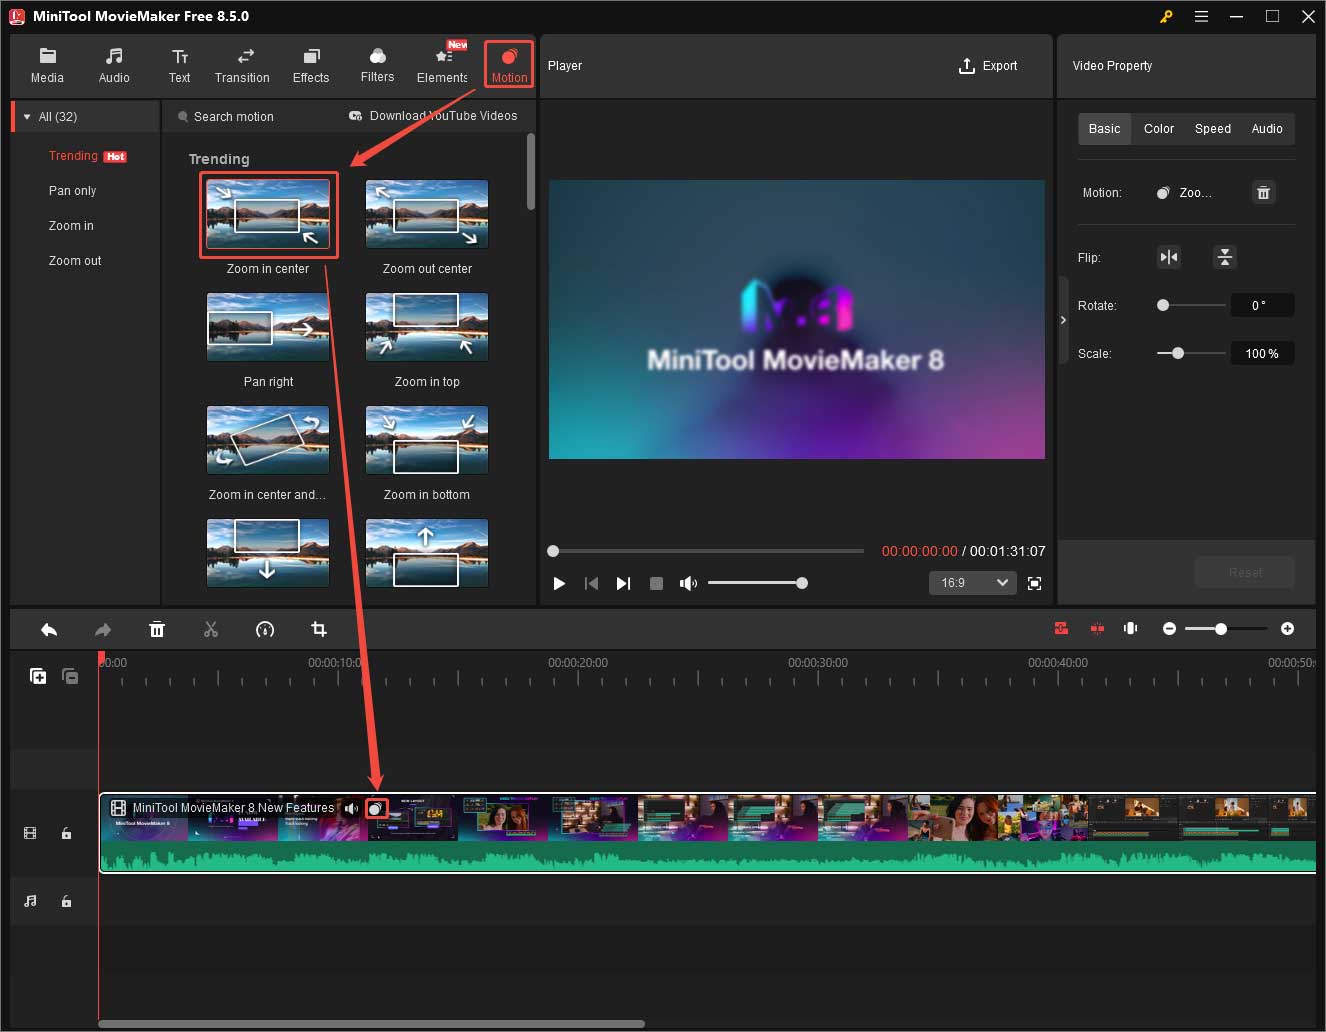1326x1032 pixels.
Task: Lock the video track
Action: pyautogui.click(x=66, y=832)
